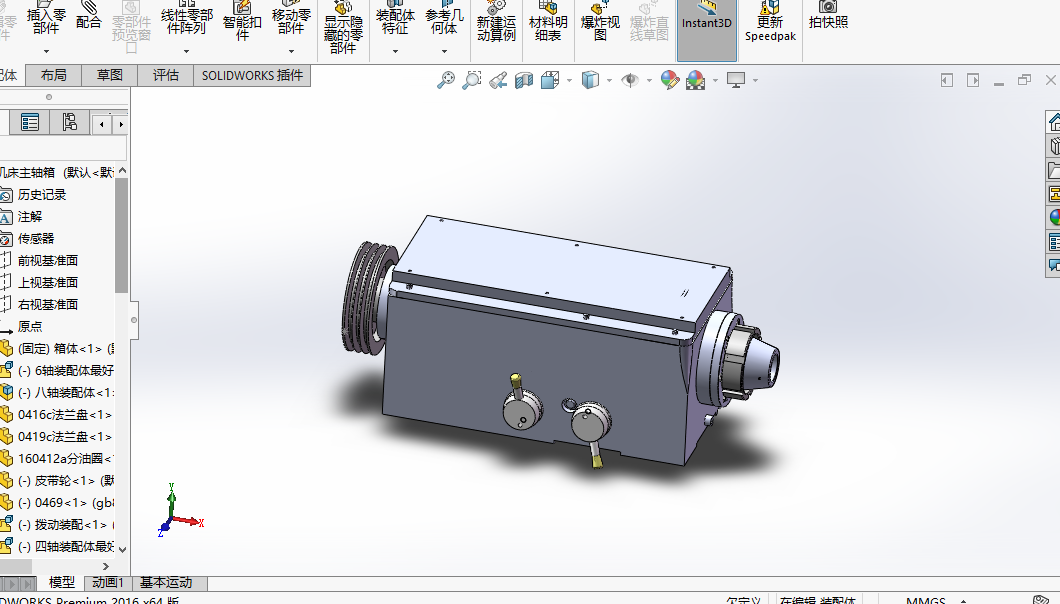
Task: Switch to the 布局 tab
Action: coord(53,75)
